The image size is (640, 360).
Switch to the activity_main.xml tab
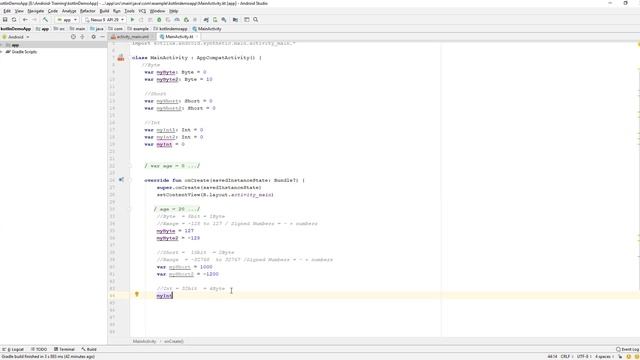coord(133,37)
